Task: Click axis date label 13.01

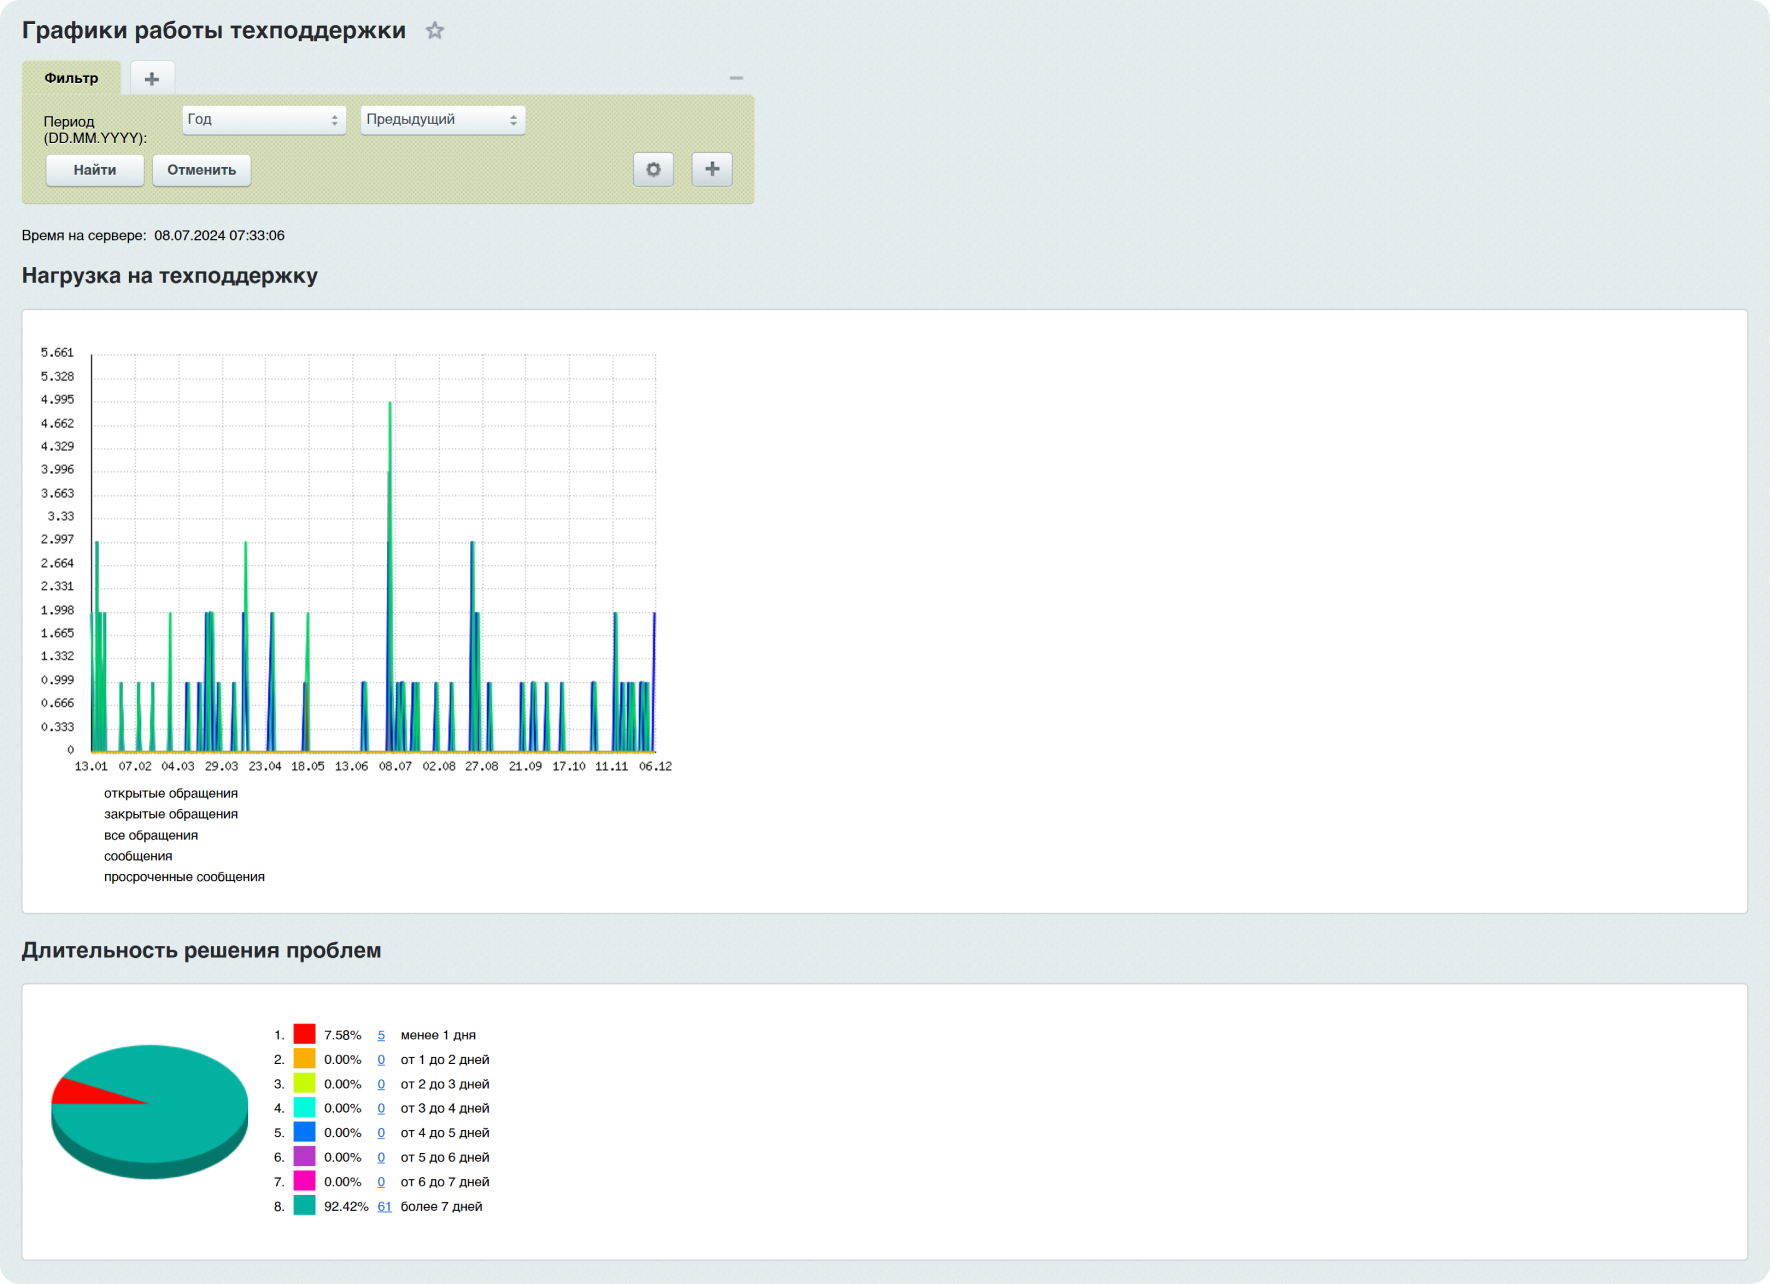Action: point(91,766)
